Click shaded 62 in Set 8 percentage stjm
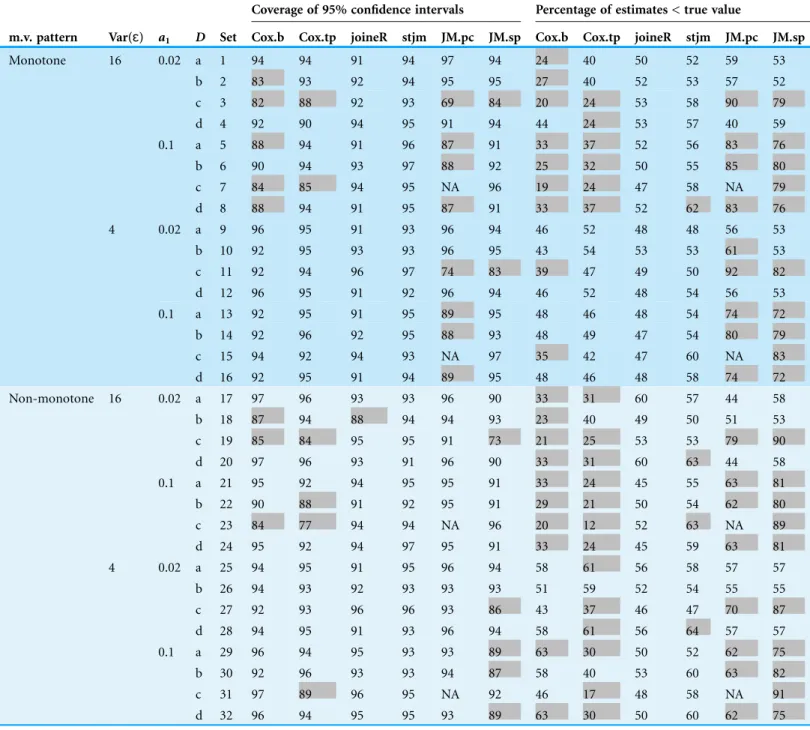Viewport: 810px width, 730px height. 698,205
